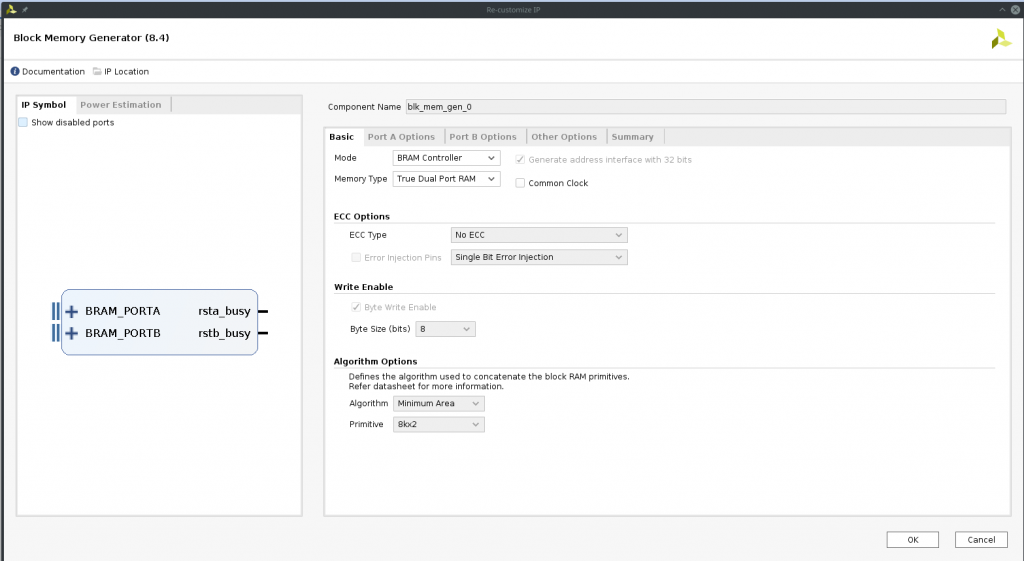Open the Algorithm dropdown
Viewport: 1024px width, 561px height.
[439, 403]
